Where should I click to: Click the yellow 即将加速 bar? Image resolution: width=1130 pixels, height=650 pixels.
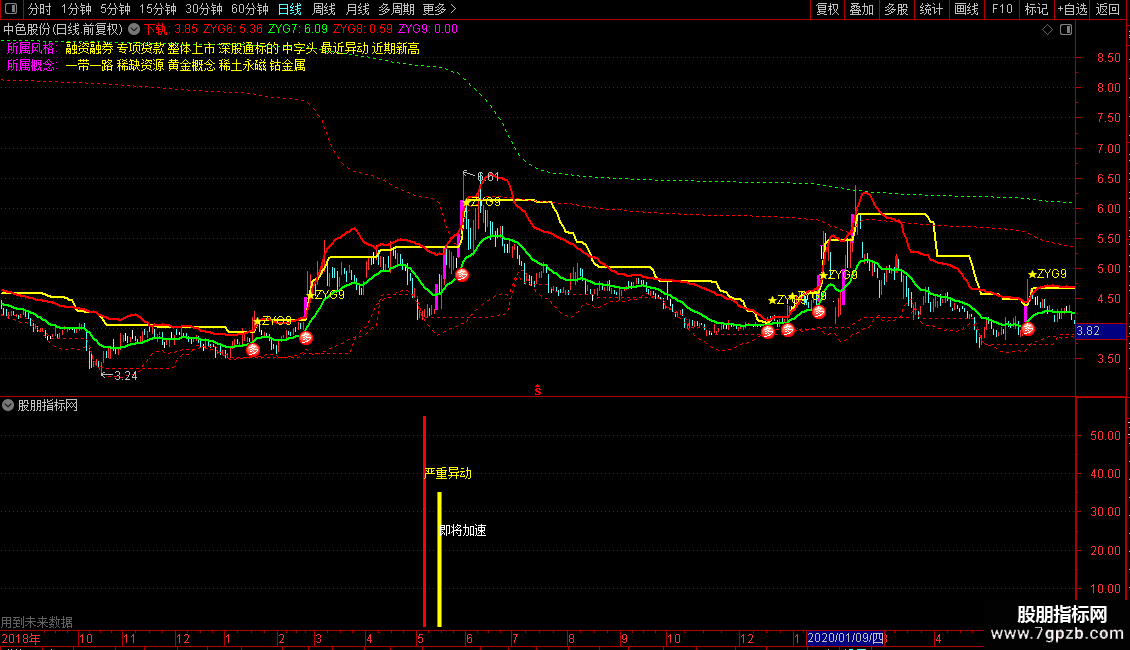pyautogui.click(x=440, y=560)
